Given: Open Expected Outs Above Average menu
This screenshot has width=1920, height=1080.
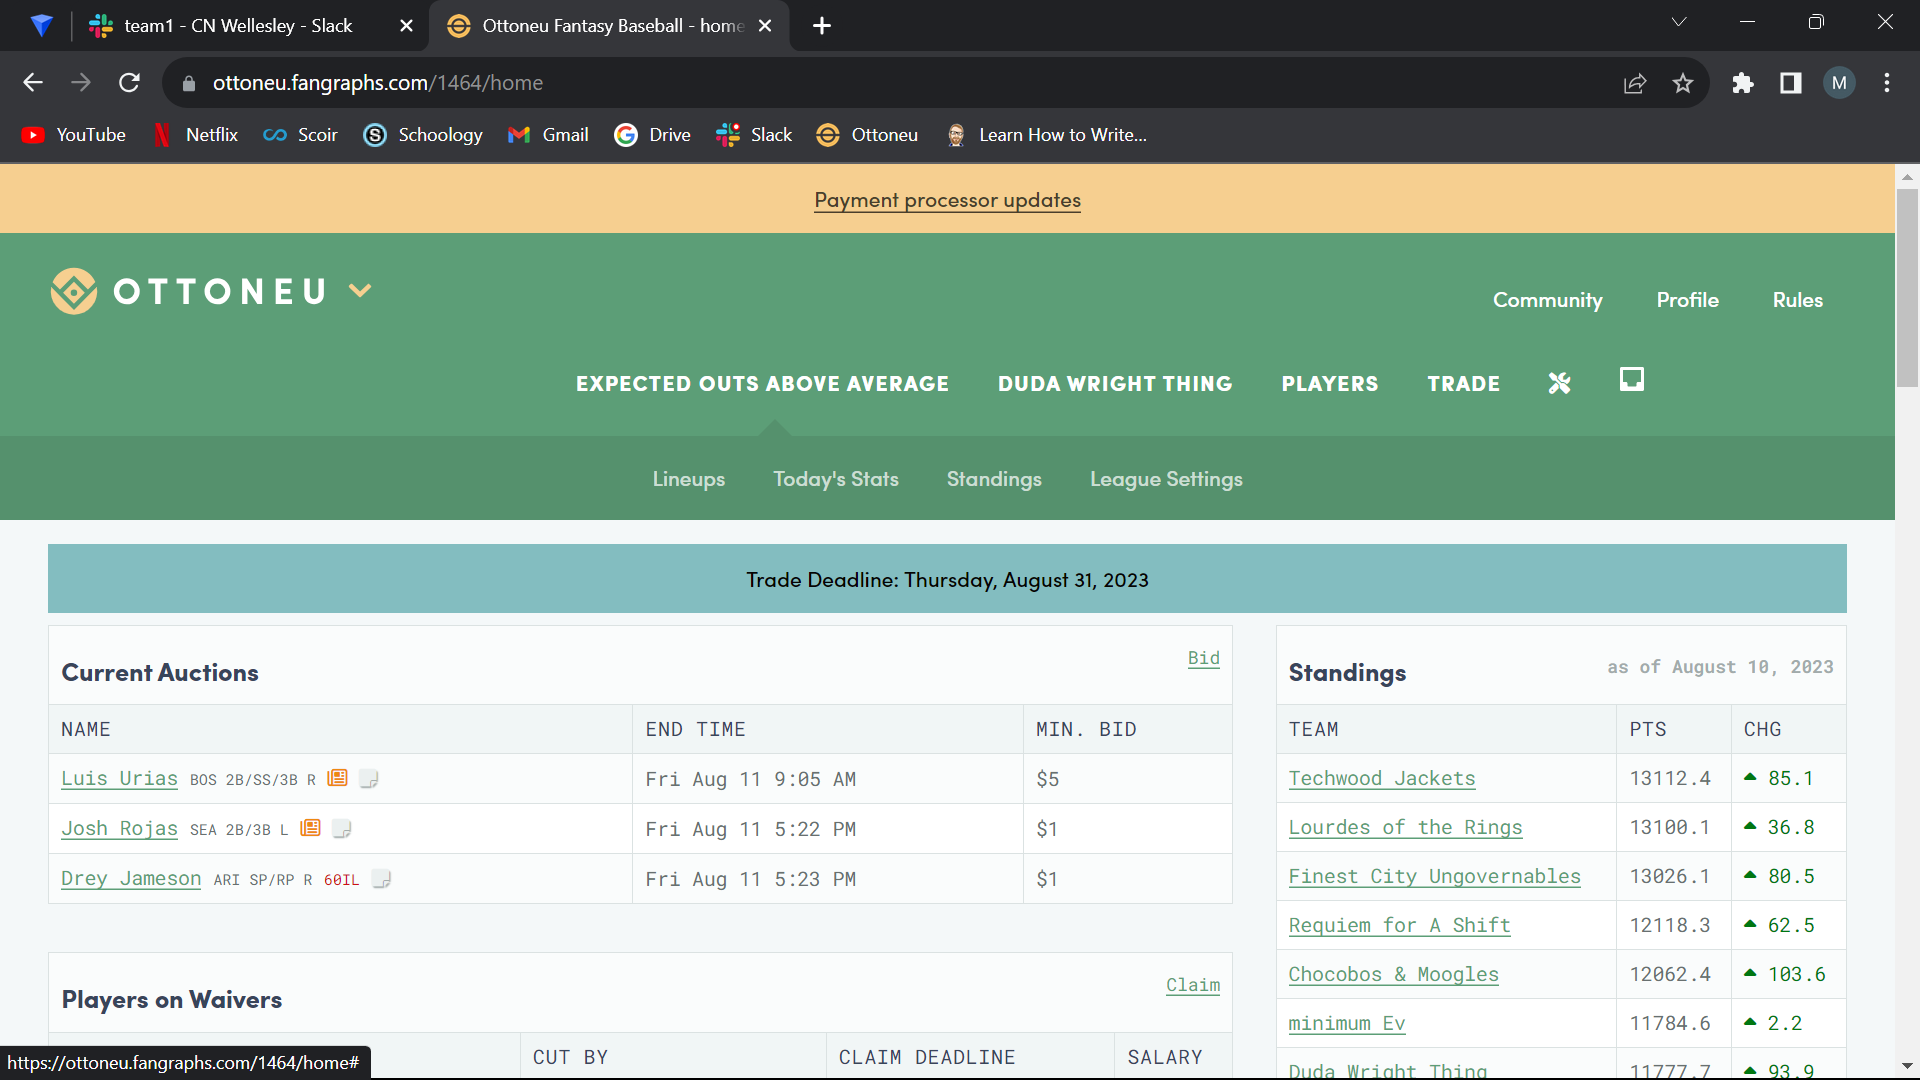Looking at the screenshot, I should (762, 384).
